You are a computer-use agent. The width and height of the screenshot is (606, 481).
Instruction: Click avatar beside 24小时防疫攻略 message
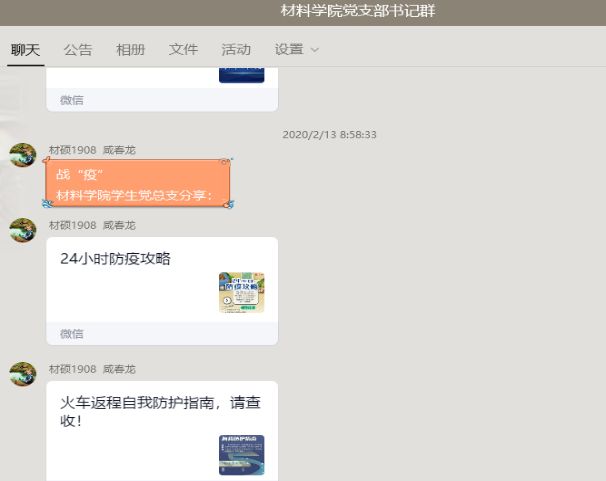(x=23, y=230)
